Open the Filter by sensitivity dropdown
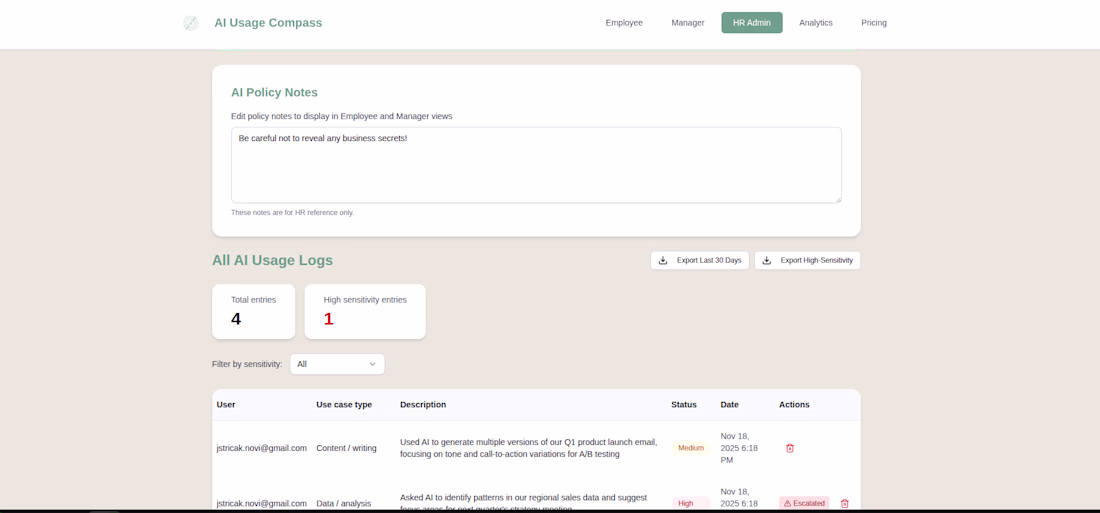The image size is (1100, 513). click(337, 364)
